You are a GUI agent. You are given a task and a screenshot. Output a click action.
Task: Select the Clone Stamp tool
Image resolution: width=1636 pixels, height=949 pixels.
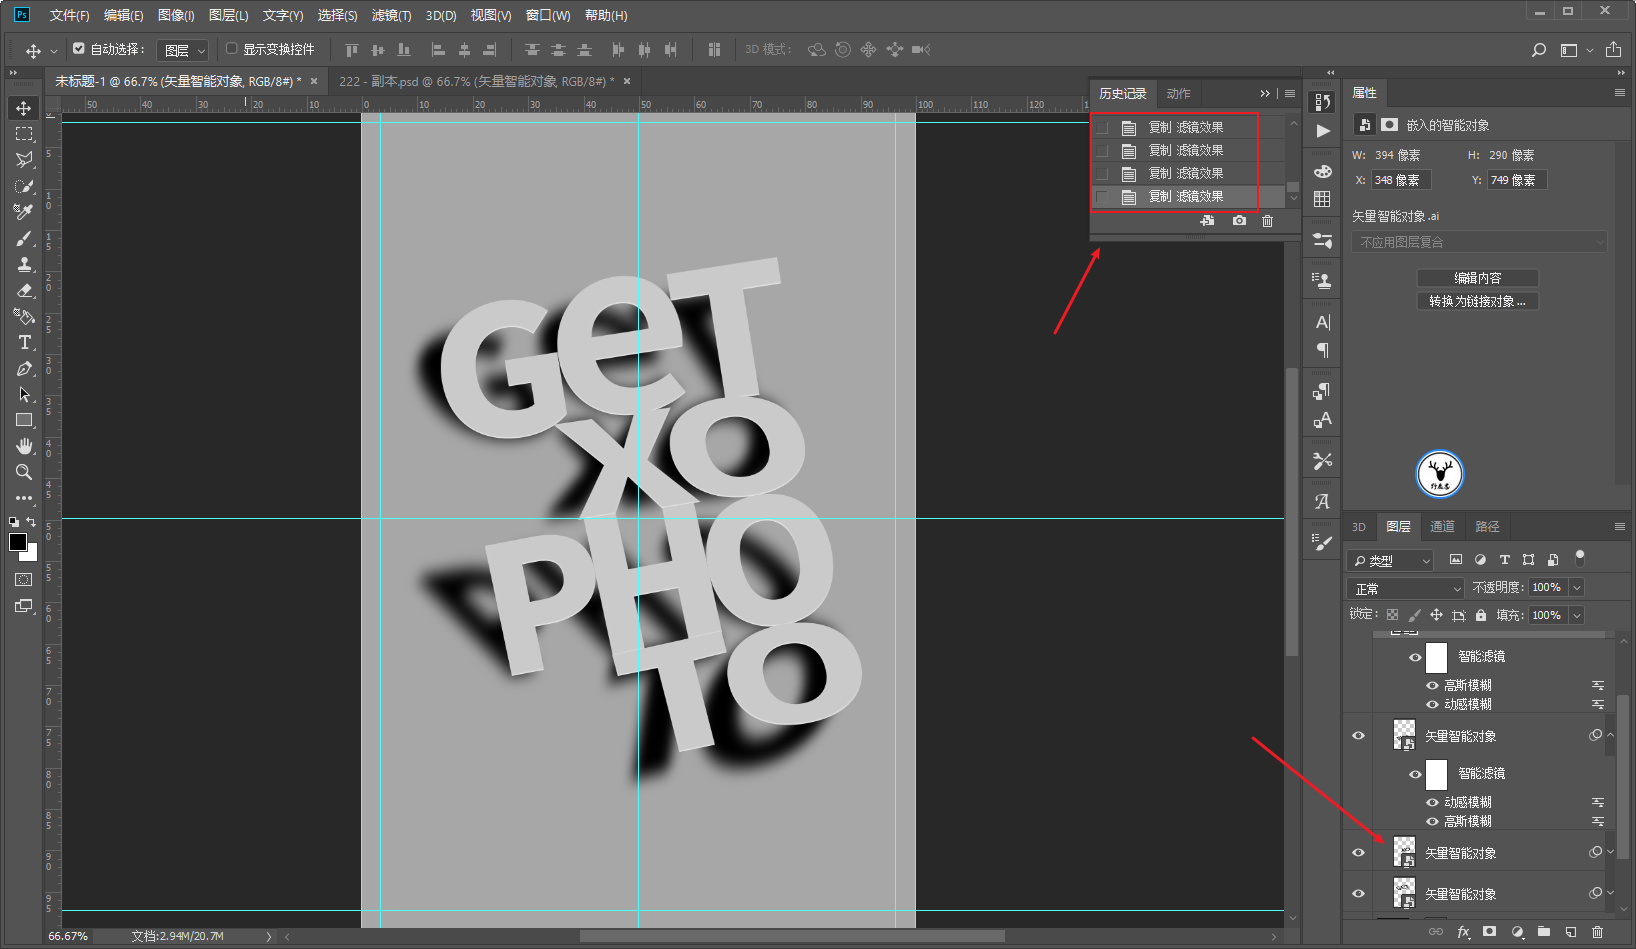[x=24, y=264]
